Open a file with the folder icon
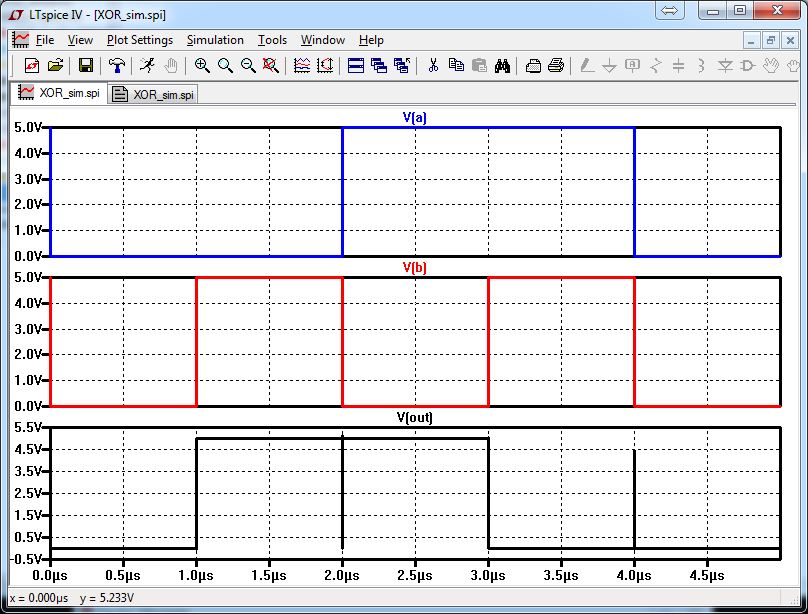The height and width of the screenshot is (614, 808). click(55, 65)
